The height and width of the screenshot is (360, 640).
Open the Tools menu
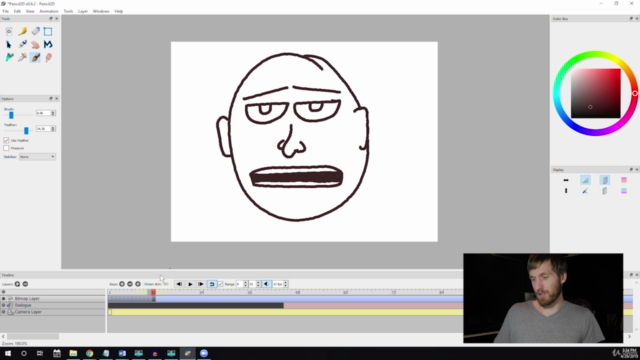pyautogui.click(x=68, y=11)
